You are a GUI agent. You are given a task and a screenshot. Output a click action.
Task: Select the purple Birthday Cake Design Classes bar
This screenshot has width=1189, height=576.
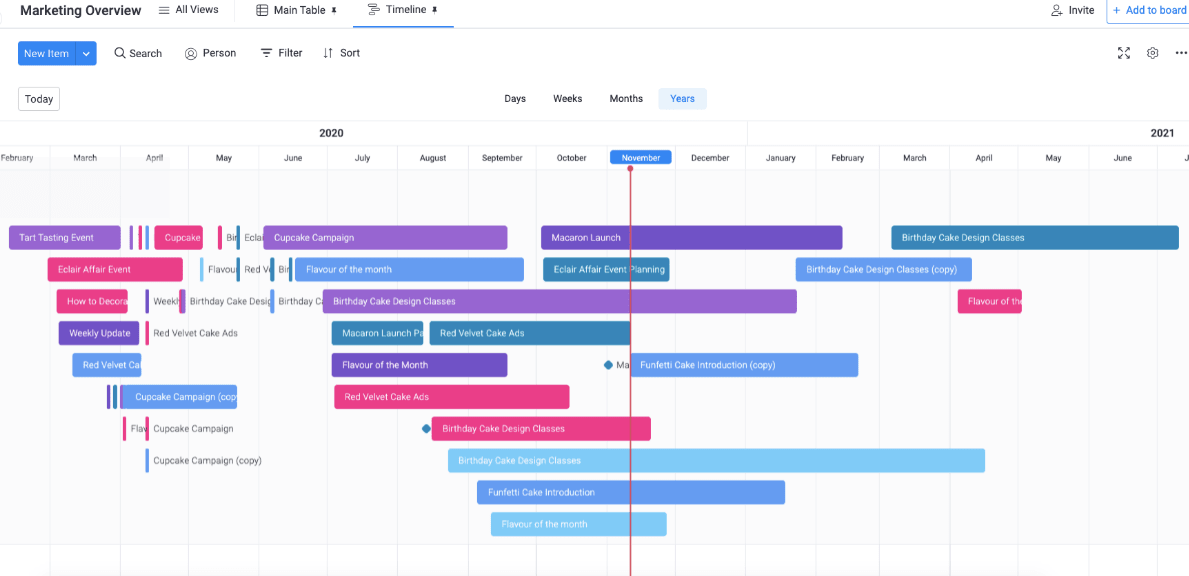tap(560, 301)
